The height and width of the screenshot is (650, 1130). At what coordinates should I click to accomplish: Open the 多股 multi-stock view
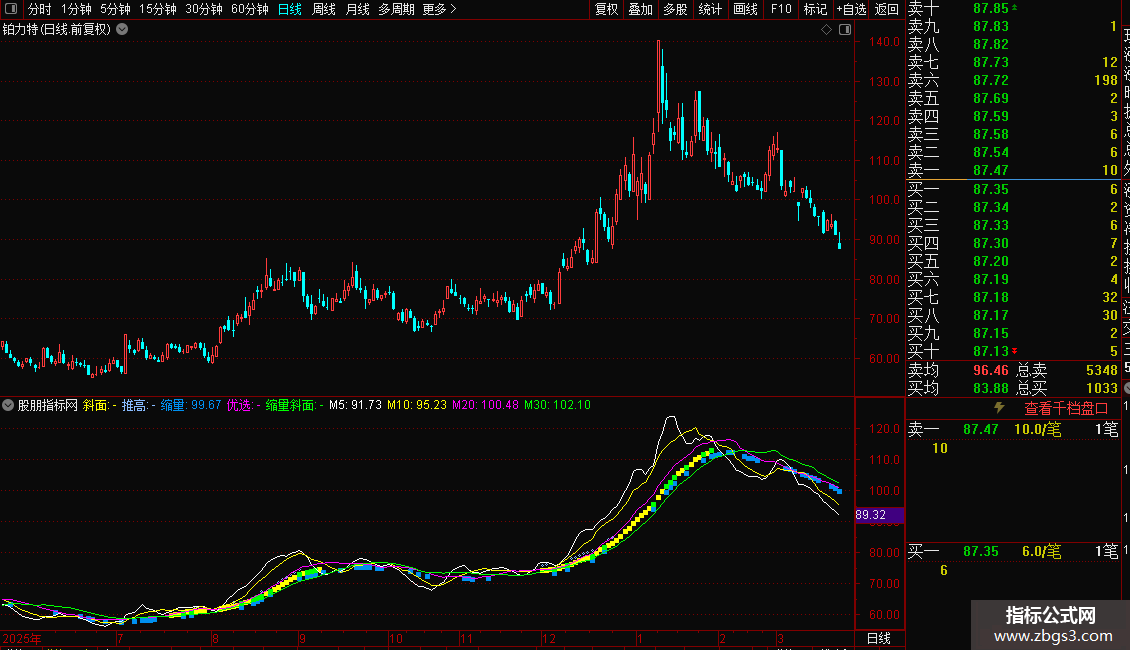click(675, 9)
